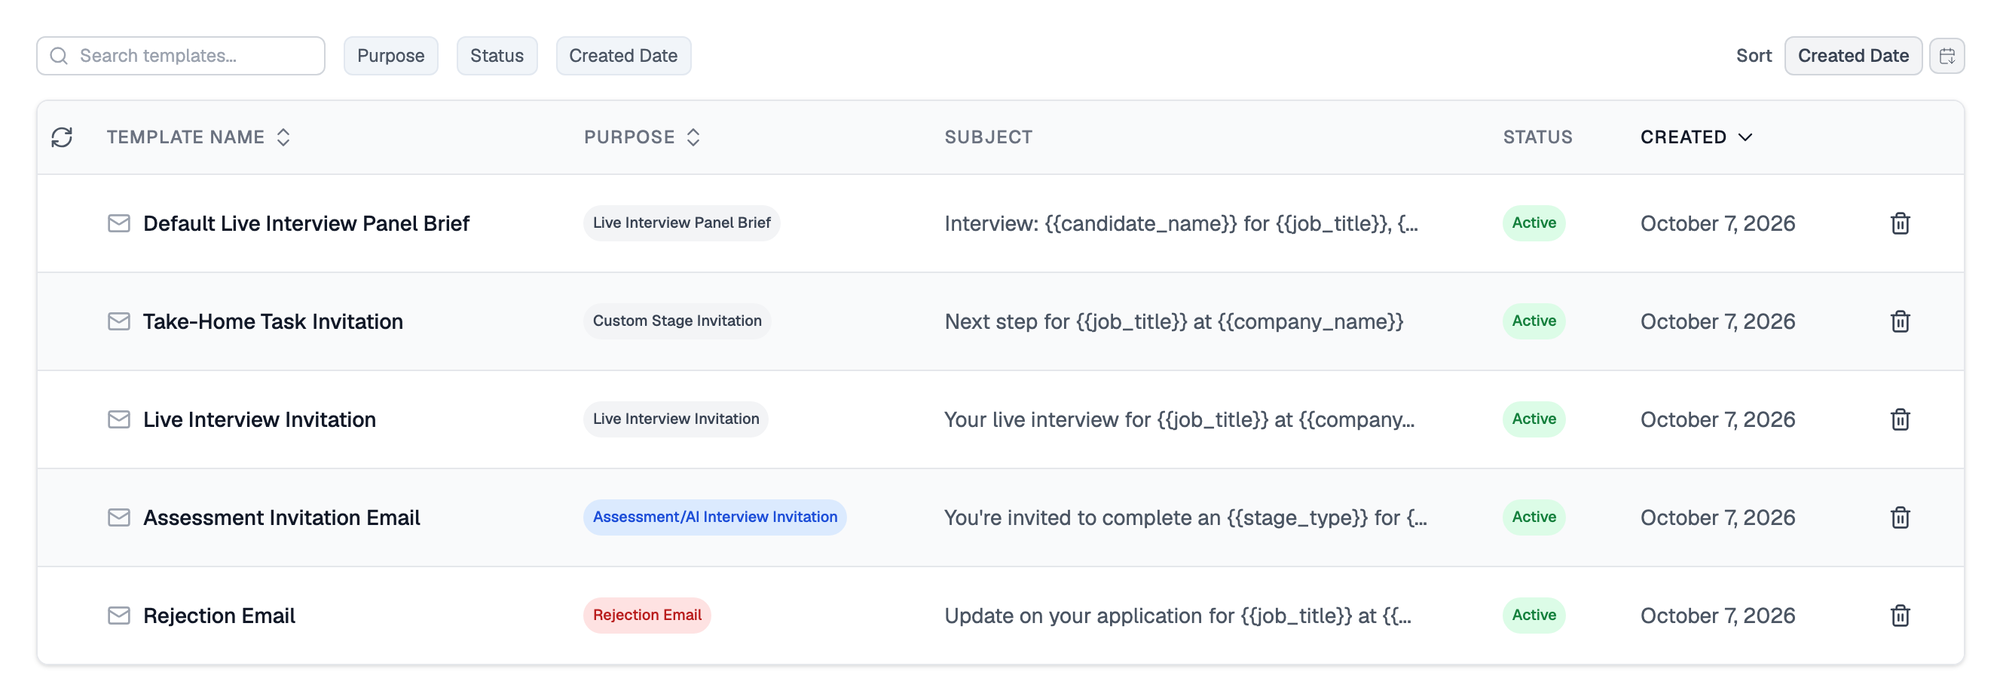Delete the Take-Home Task Invitation template
This screenshot has height=700, width=2000.
click(x=1900, y=322)
